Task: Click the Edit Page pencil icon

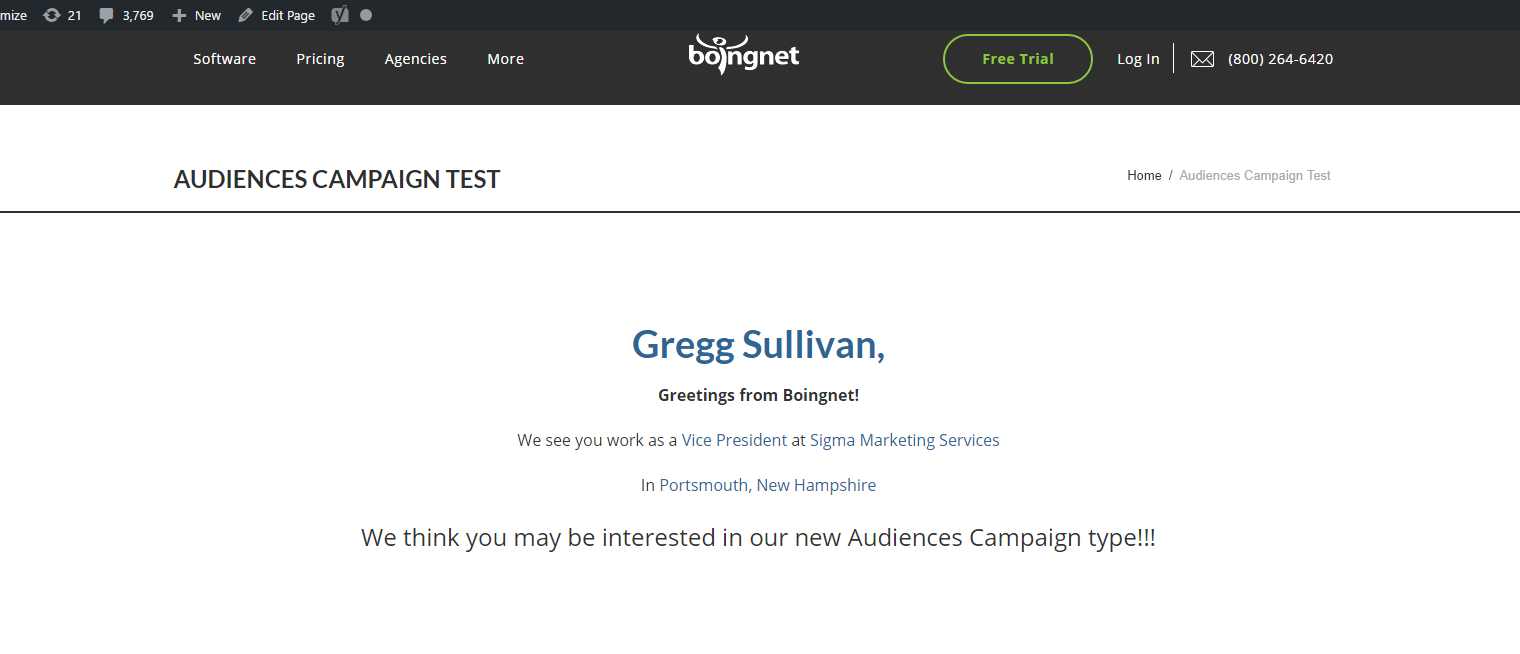Action: click(x=245, y=15)
